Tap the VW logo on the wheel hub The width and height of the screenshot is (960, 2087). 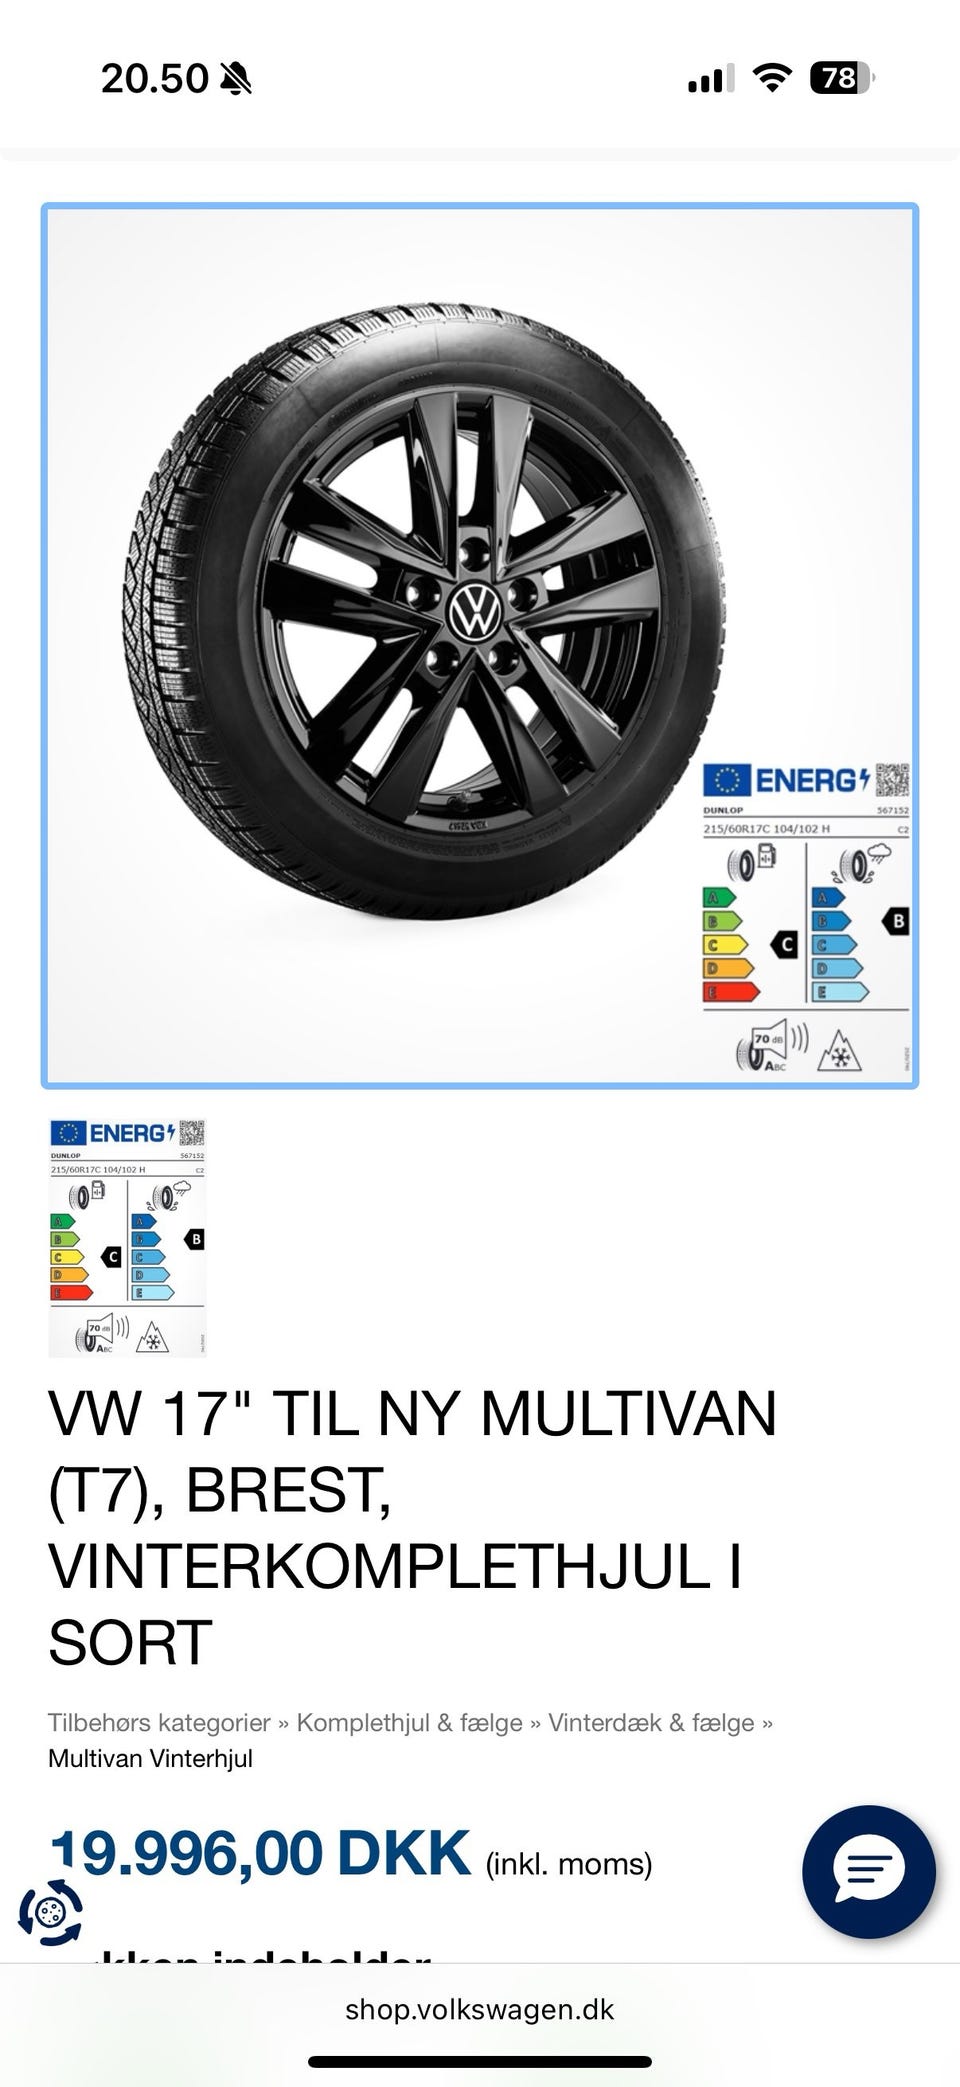click(x=473, y=611)
